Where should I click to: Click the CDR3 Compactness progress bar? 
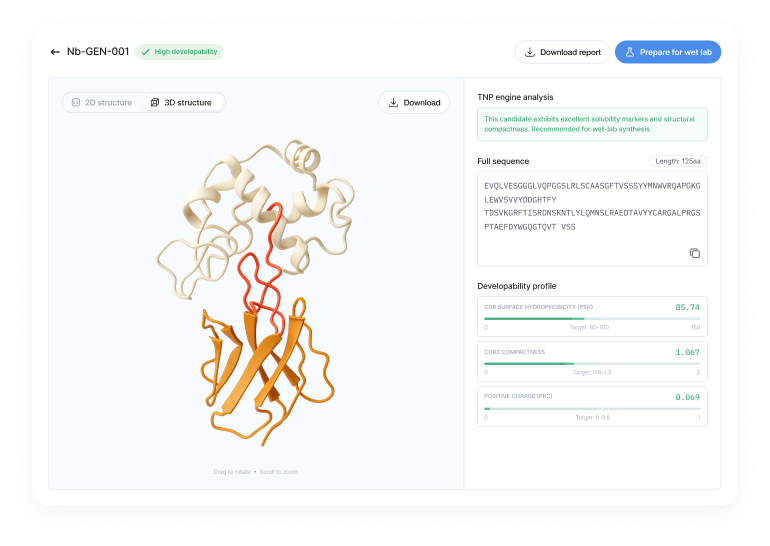[x=592, y=364]
